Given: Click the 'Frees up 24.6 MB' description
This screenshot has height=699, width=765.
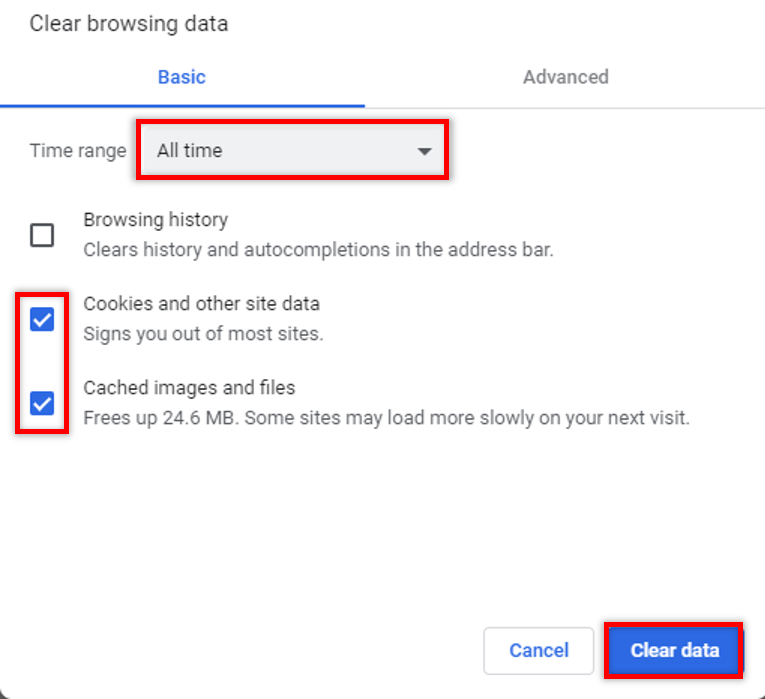Looking at the screenshot, I should coord(386,418).
